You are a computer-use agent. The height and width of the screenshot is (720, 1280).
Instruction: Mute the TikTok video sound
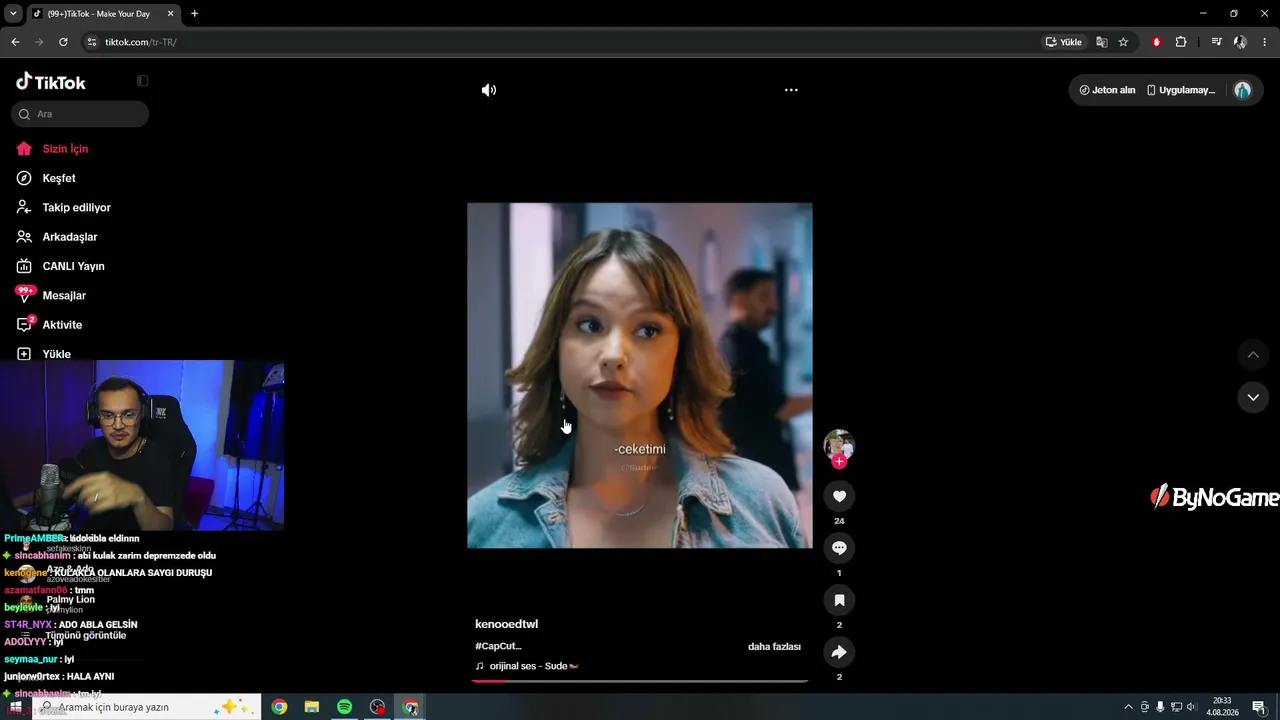coord(488,90)
